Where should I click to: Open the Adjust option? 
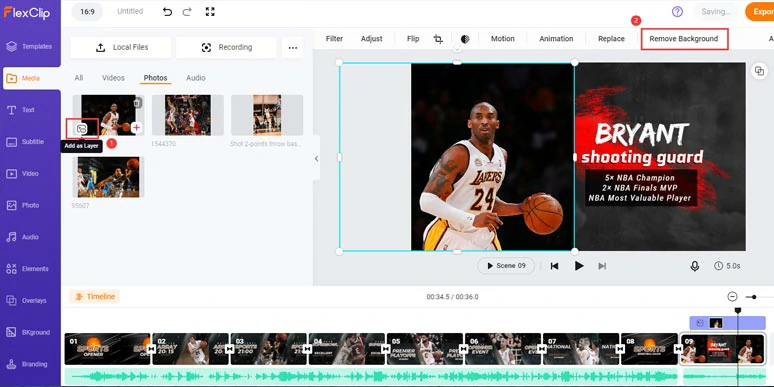pyautogui.click(x=372, y=39)
